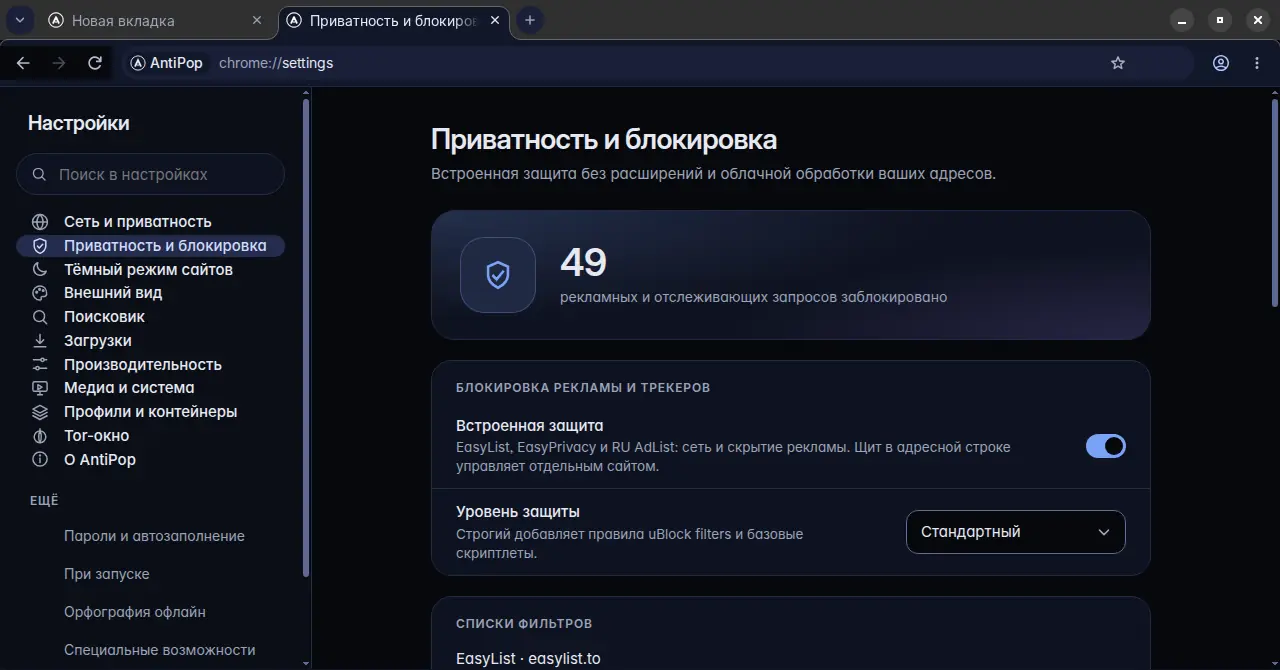Open Специальные возможности settings link
This screenshot has height=670, width=1280.
click(x=160, y=650)
